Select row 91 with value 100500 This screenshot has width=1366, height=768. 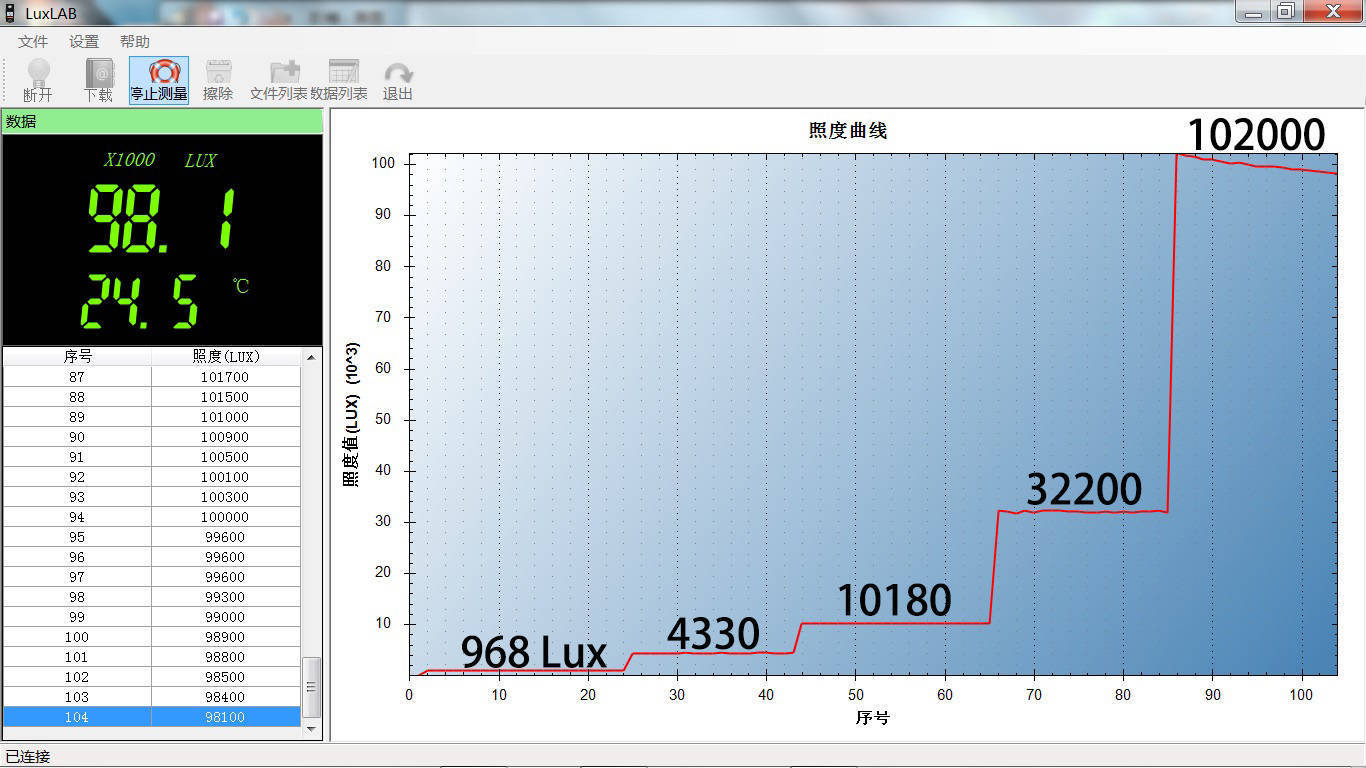(152, 457)
